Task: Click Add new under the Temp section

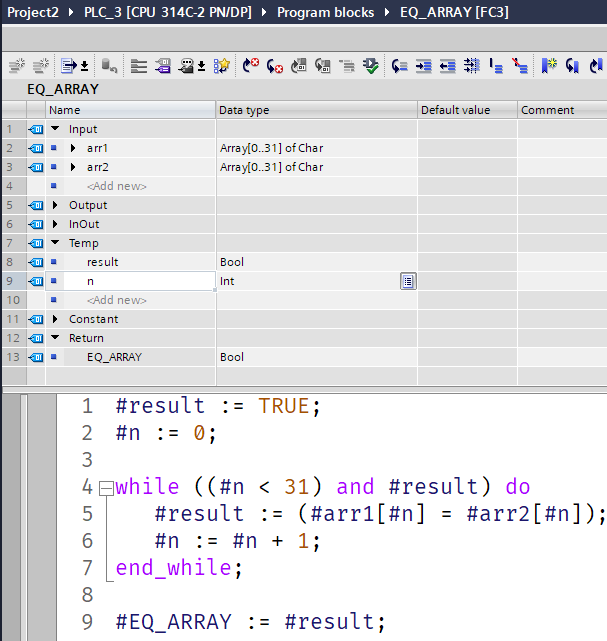Action: click(116, 300)
